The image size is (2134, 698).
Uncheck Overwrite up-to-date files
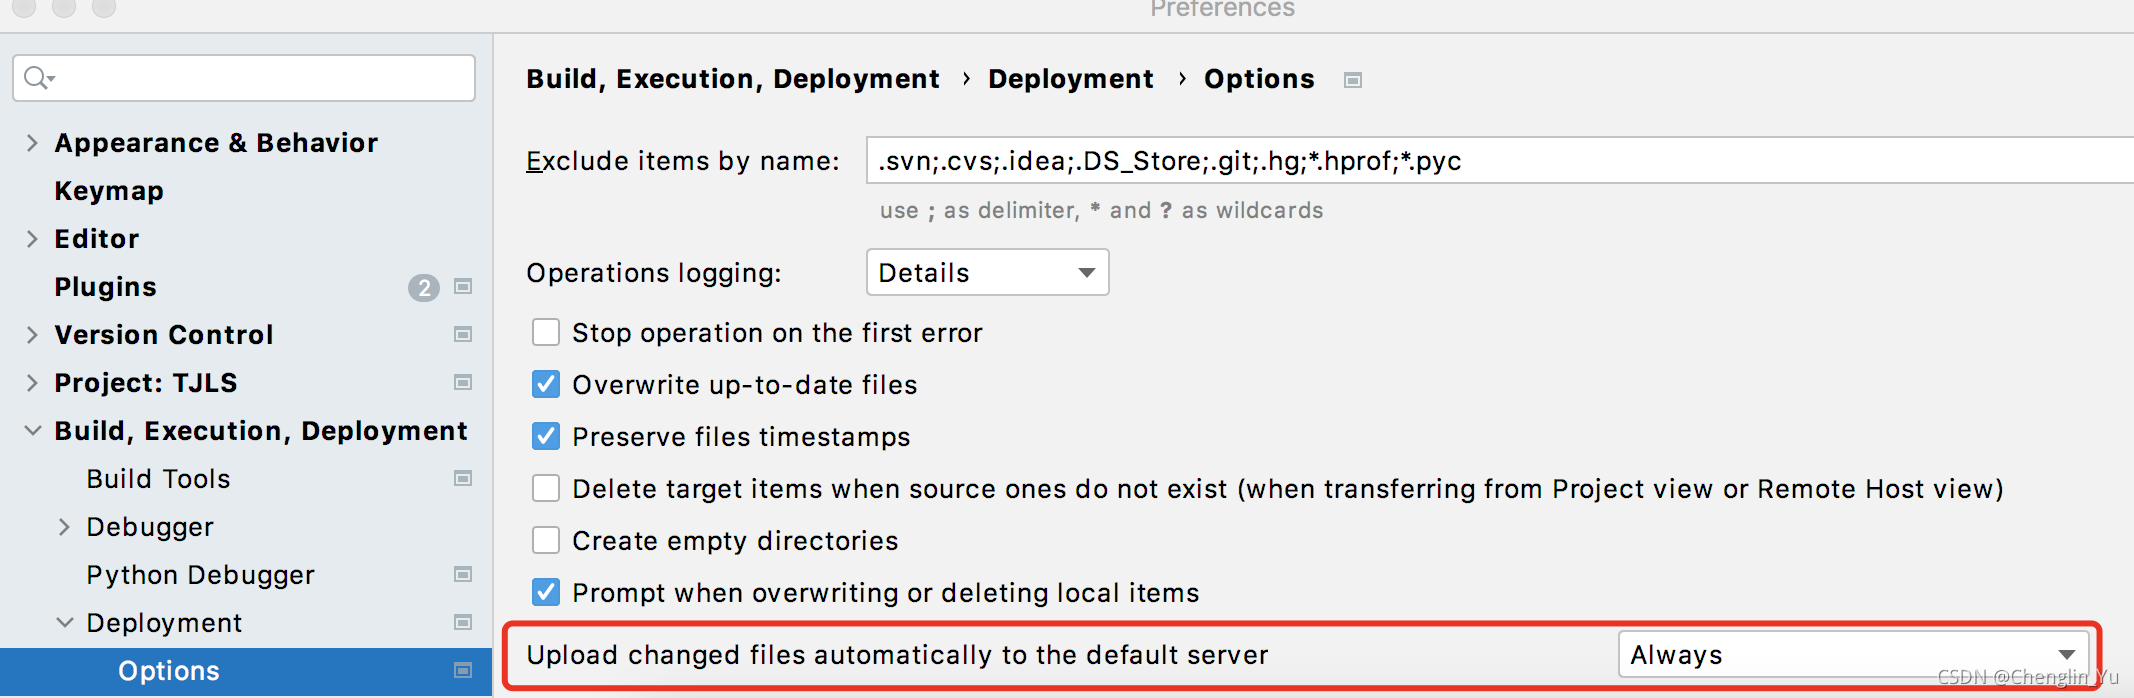click(546, 384)
